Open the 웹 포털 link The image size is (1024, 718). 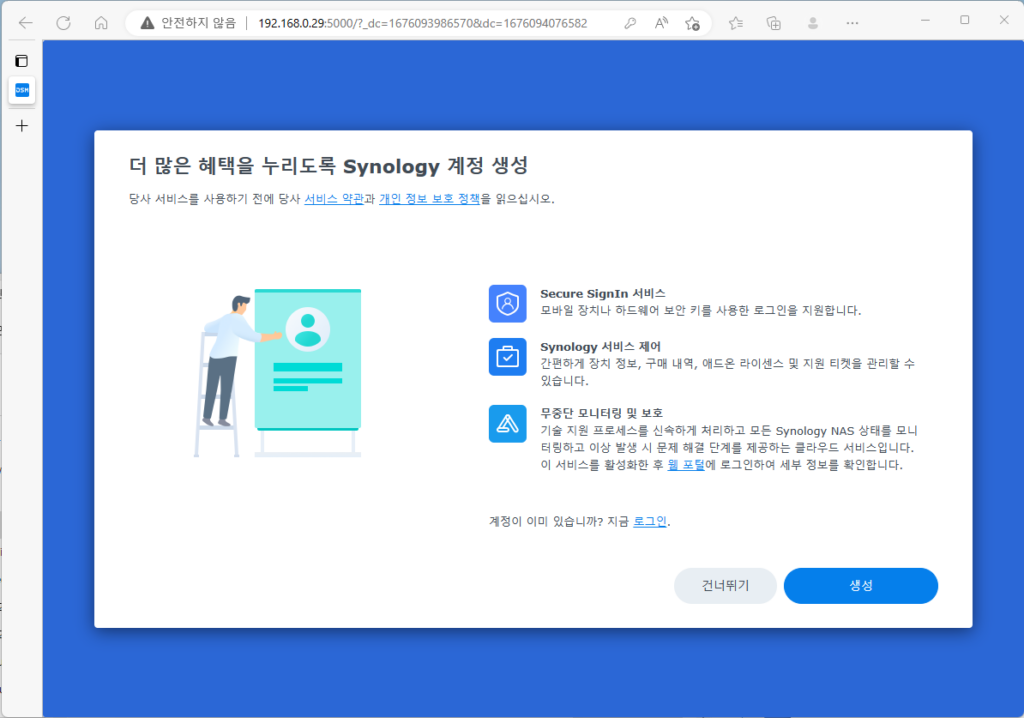tap(686, 465)
